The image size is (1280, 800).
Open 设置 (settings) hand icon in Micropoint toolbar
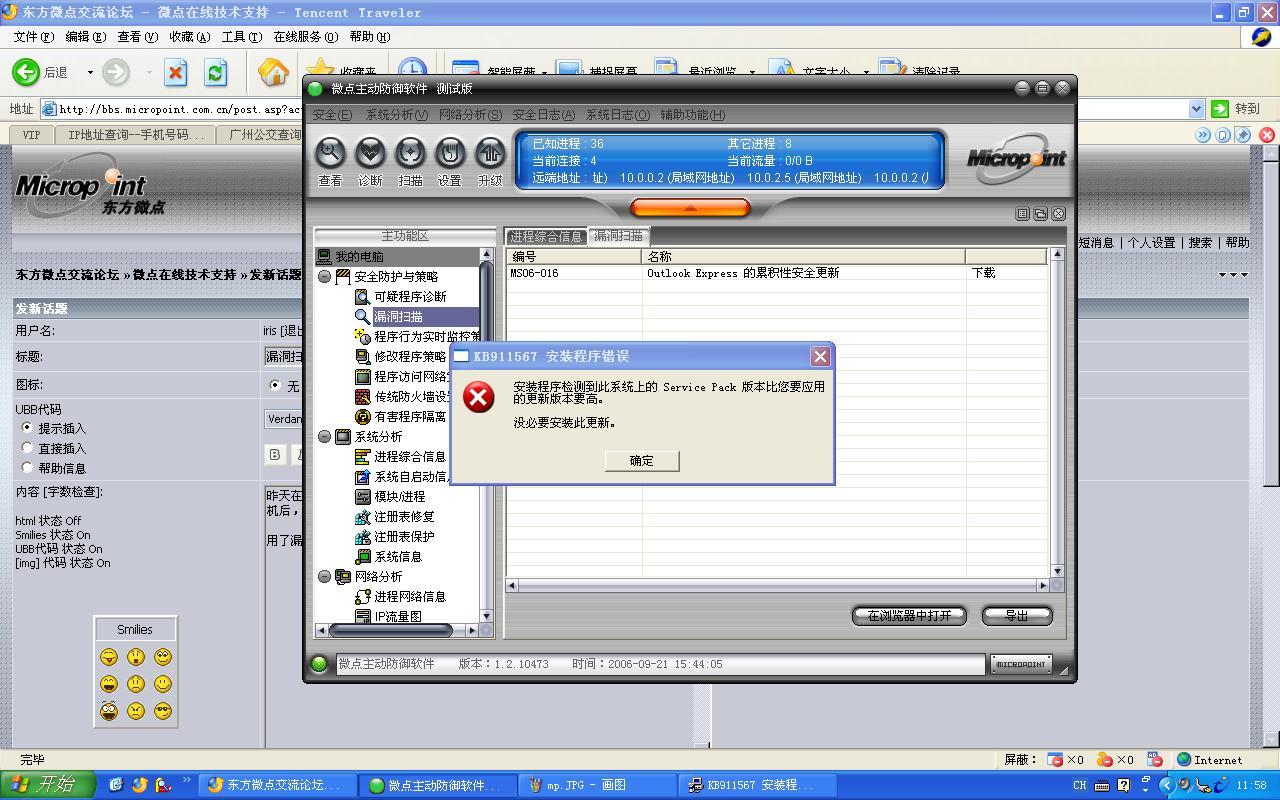450,152
